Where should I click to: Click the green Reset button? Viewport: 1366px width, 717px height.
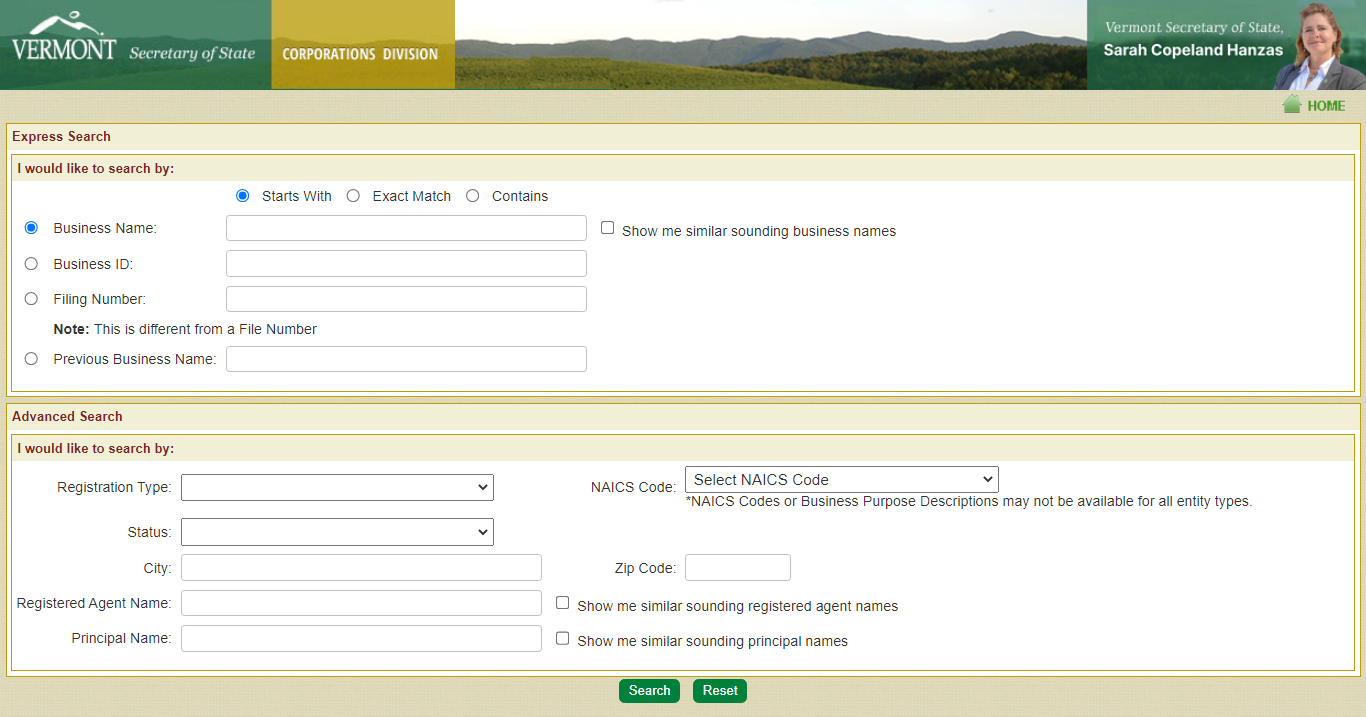coord(720,691)
